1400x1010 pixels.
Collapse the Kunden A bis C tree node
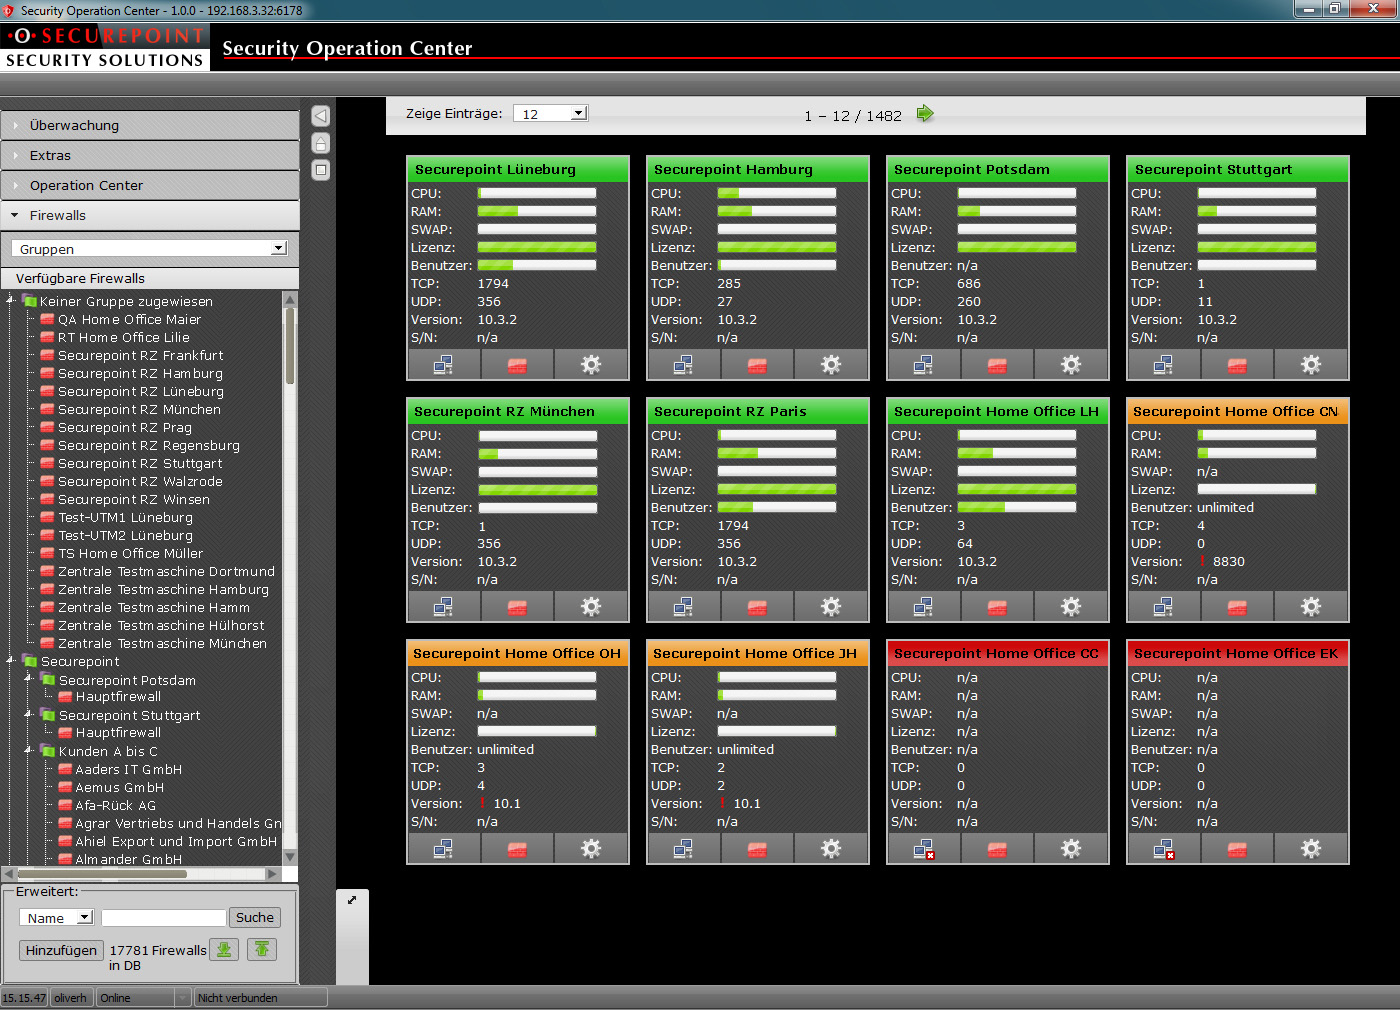[x=28, y=750]
